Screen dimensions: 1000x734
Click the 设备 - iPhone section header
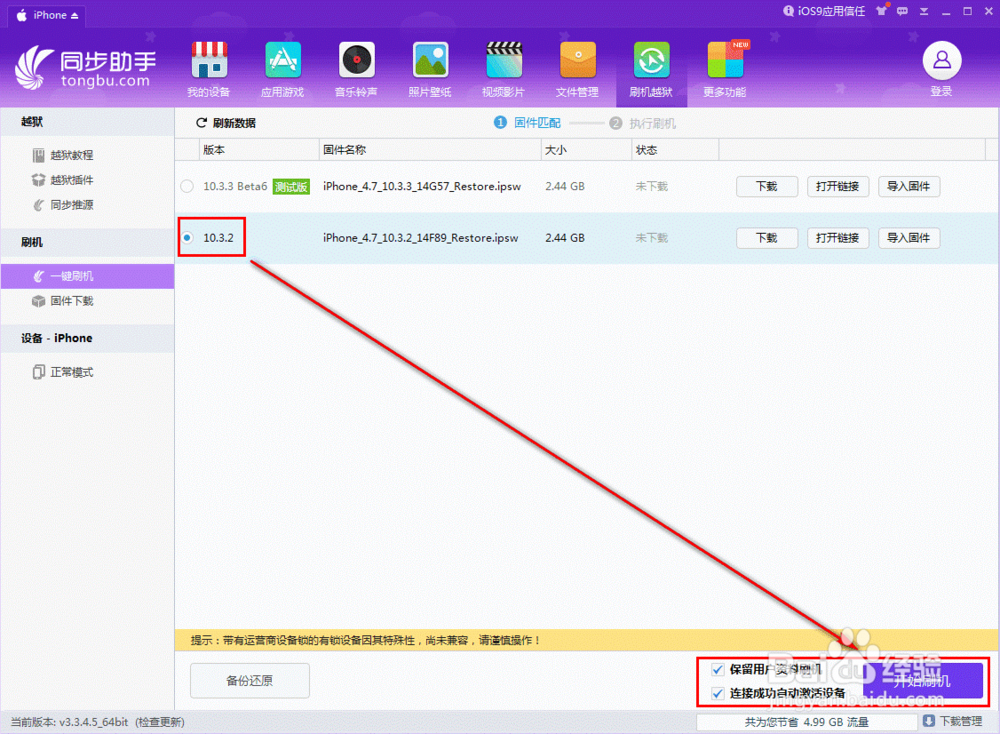[x=87, y=338]
